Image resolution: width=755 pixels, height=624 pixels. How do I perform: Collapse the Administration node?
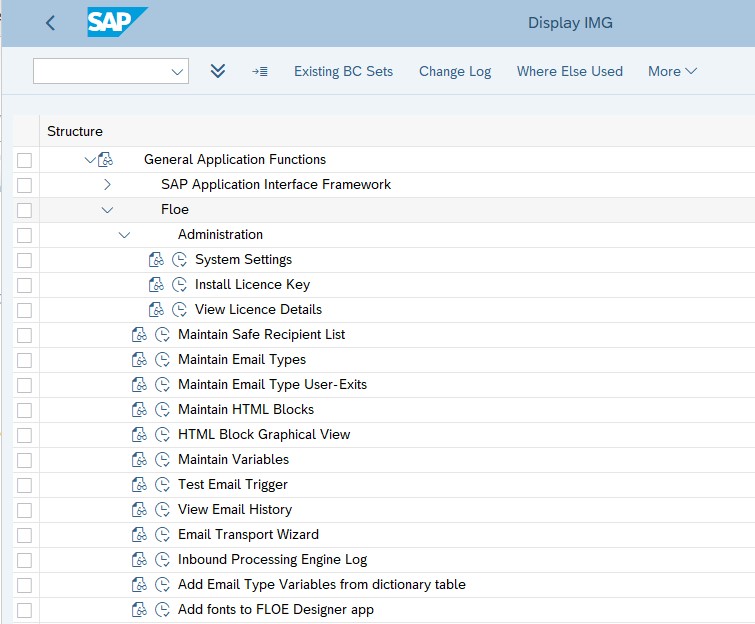(x=124, y=235)
